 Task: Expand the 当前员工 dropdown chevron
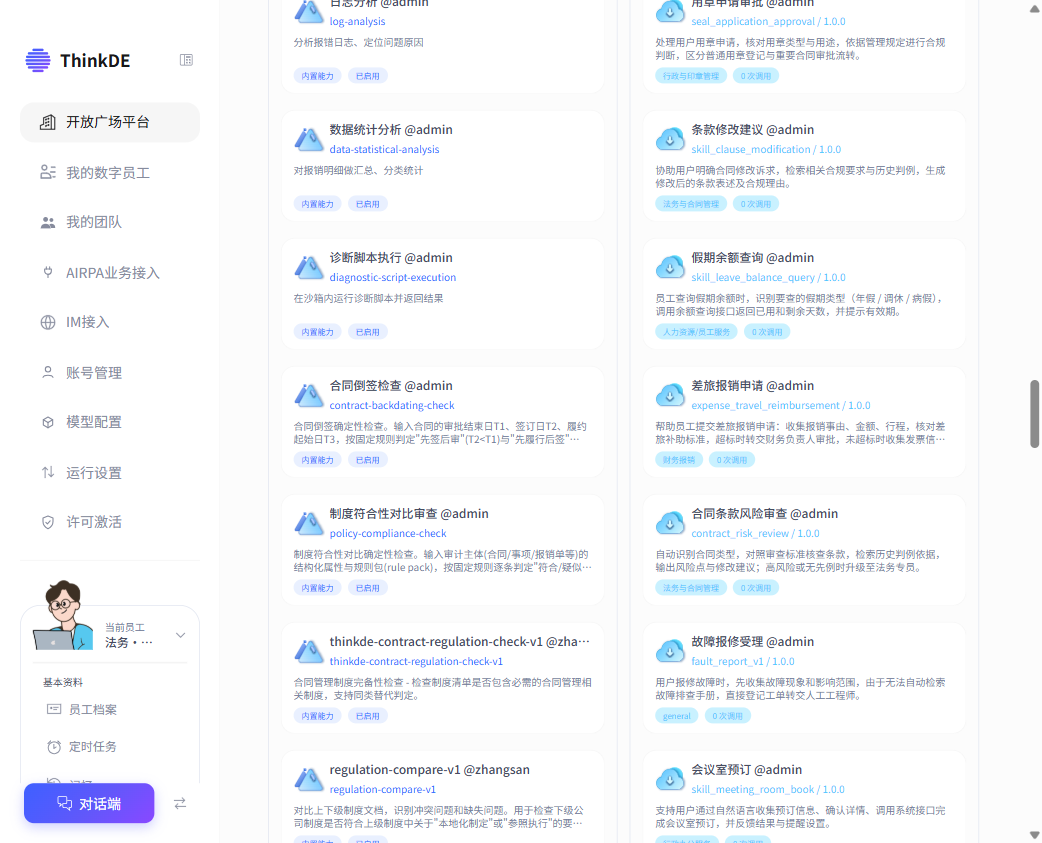pyautogui.click(x=180, y=635)
